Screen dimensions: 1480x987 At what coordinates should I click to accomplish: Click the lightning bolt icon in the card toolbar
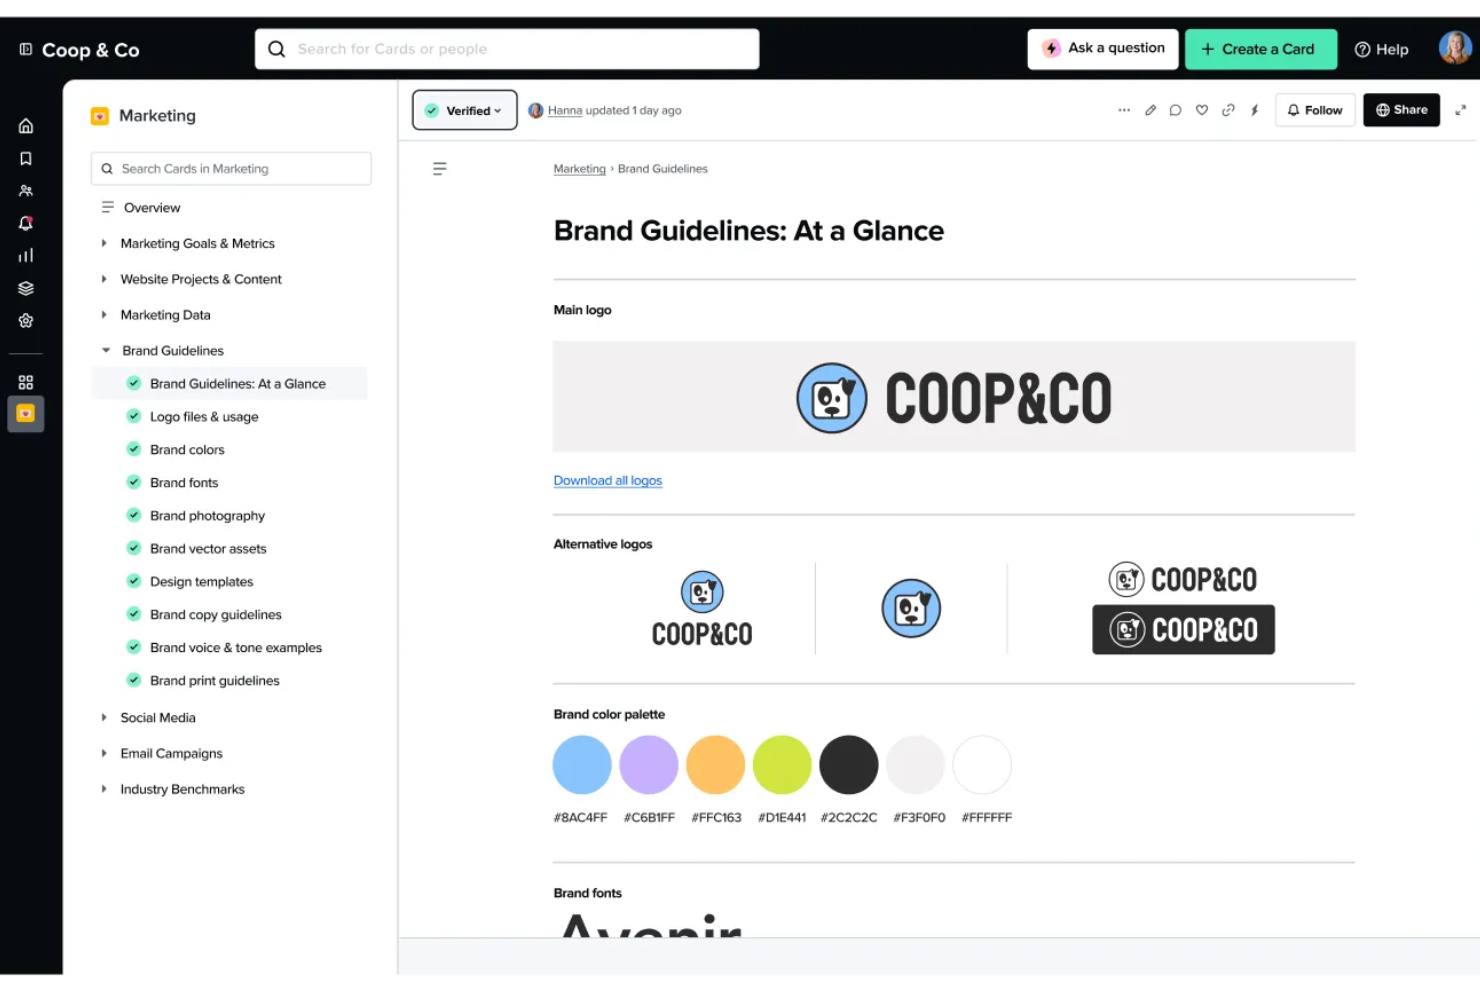point(1254,110)
